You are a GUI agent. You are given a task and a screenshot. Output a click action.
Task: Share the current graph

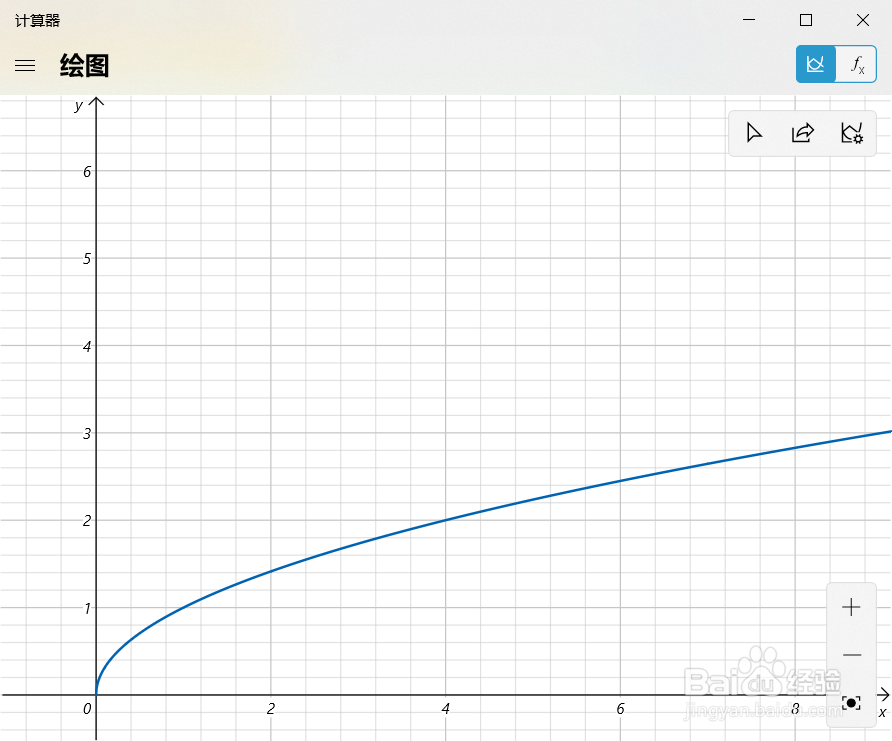tap(802, 132)
